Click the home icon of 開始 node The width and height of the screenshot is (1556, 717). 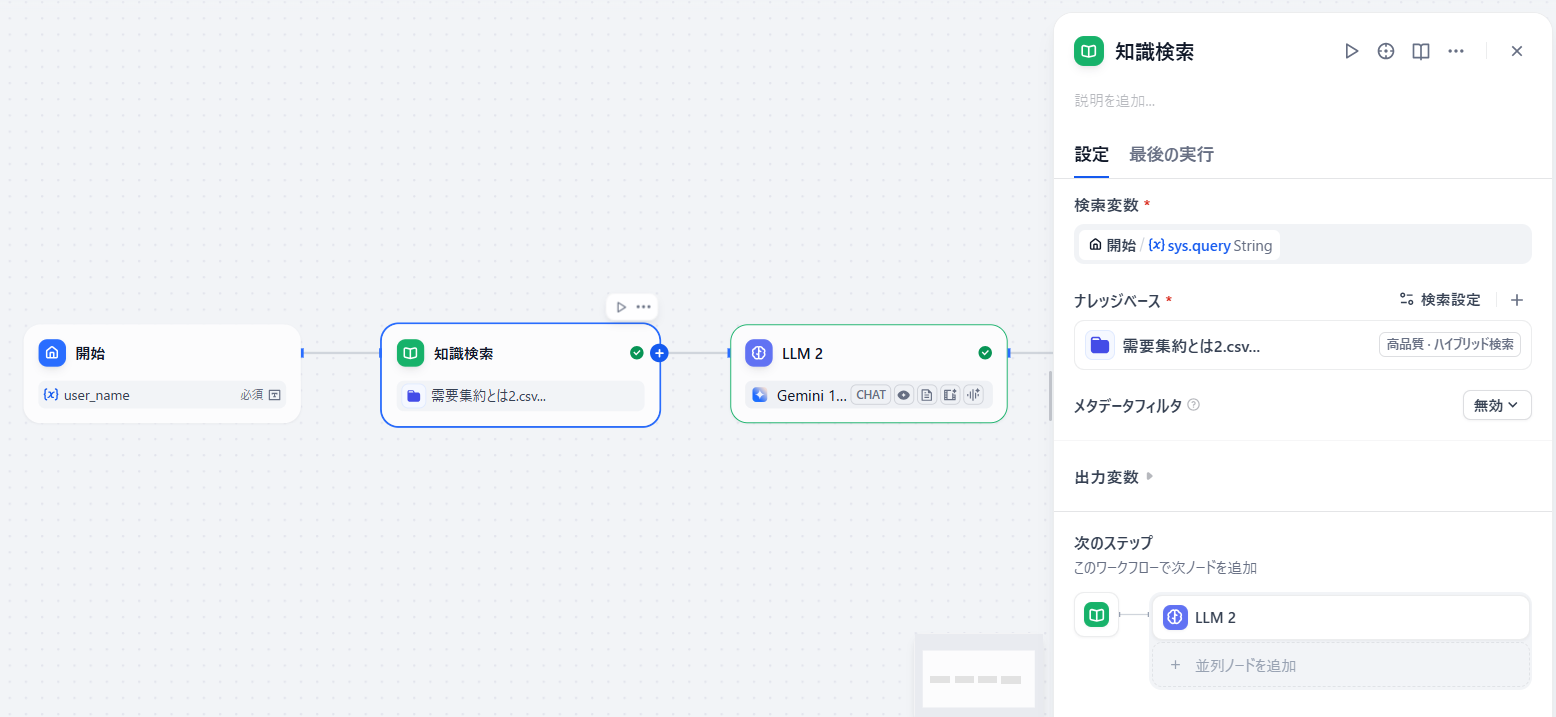pos(52,353)
